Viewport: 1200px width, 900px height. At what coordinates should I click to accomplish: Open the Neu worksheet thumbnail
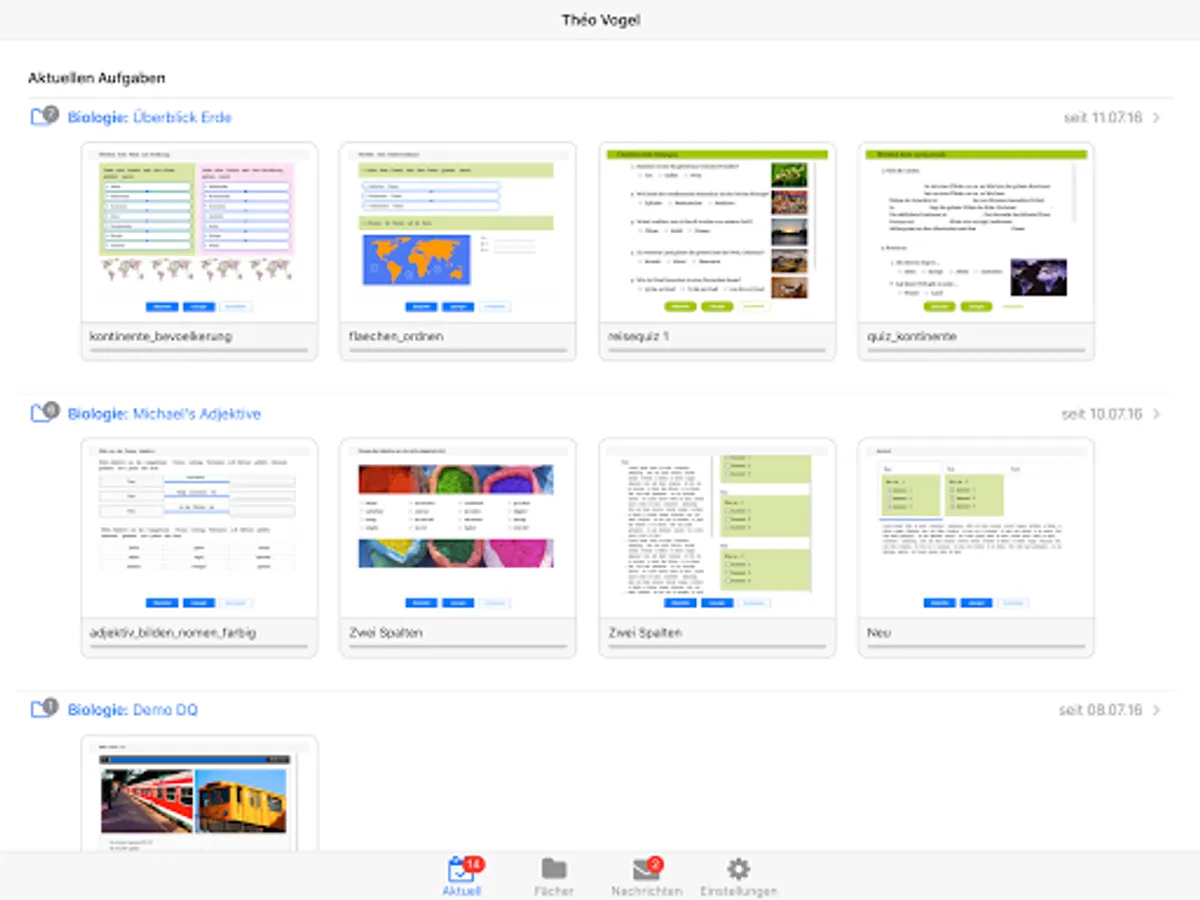tap(976, 529)
